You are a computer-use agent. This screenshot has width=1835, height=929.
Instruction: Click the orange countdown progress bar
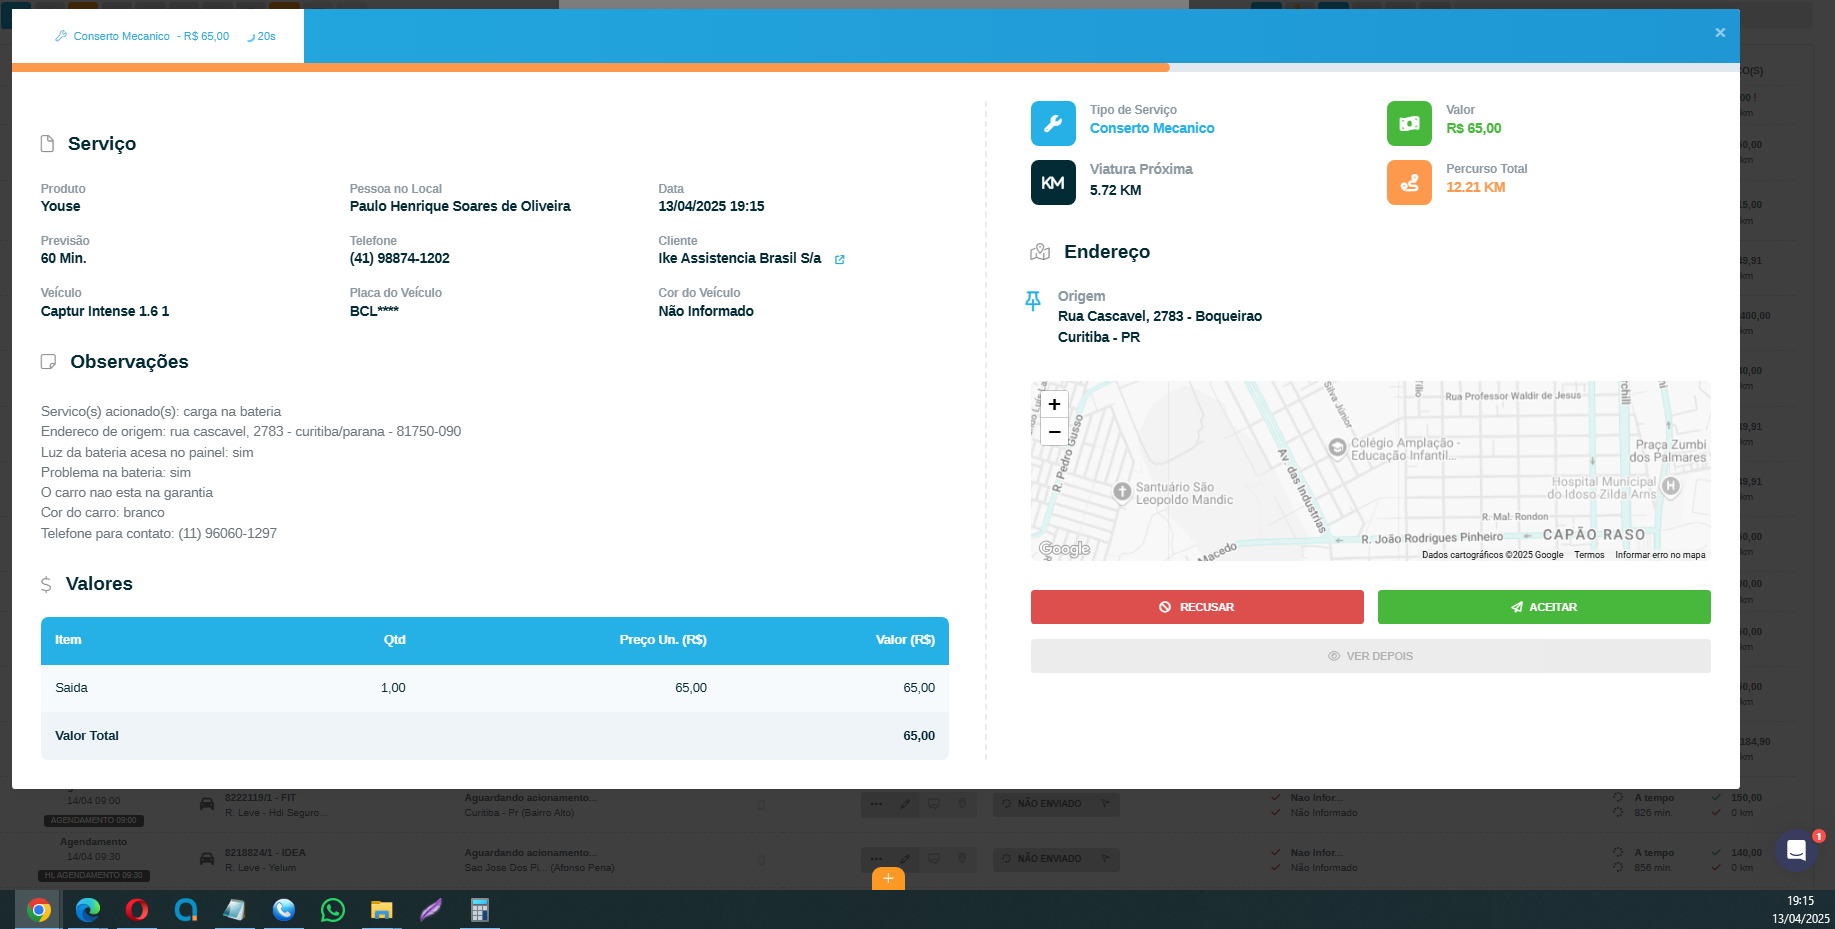pyautogui.click(x=591, y=68)
